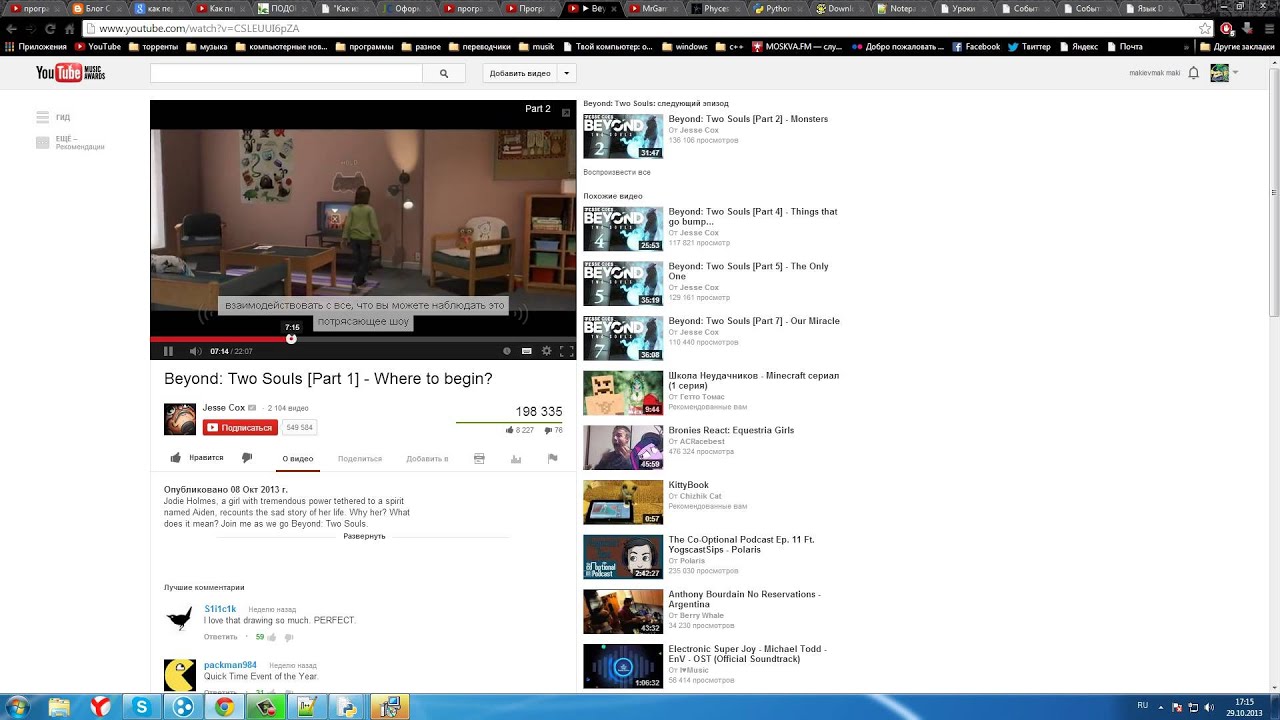Open the dropdown arrow beside Добавить видео

point(567,73)
